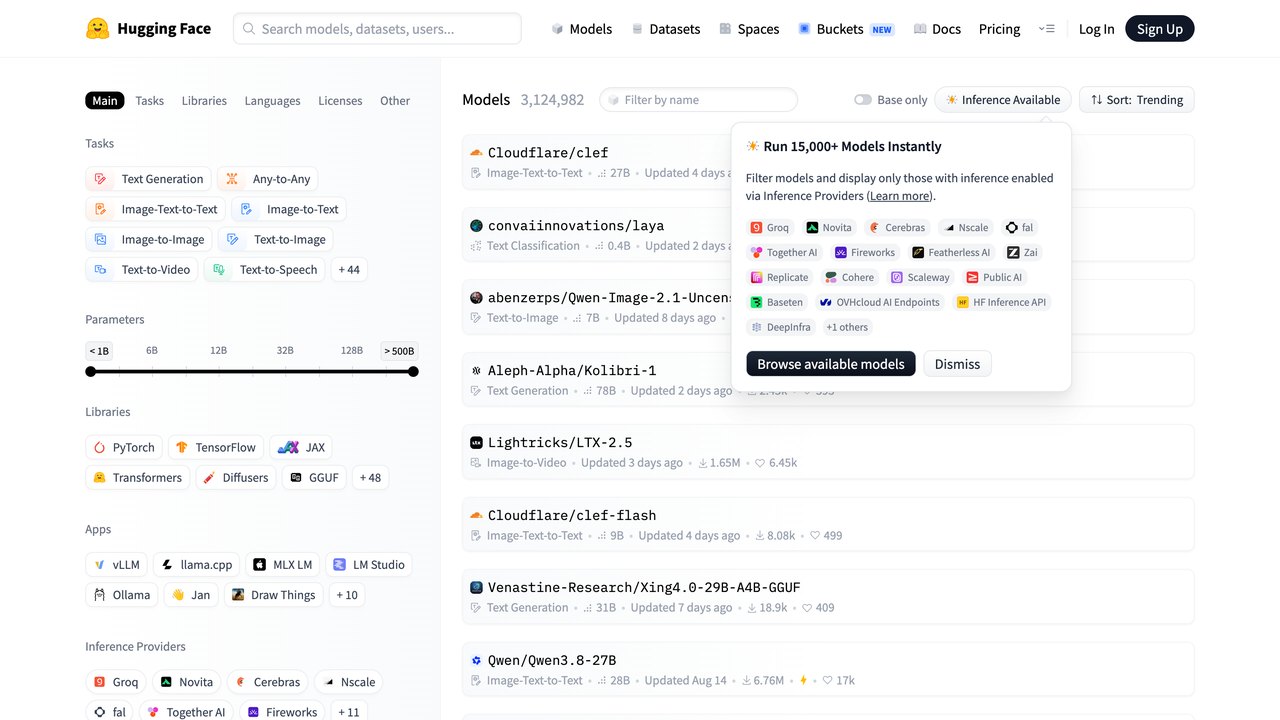Click Browse available models button
Screen dimensions: 1280x720
tap(831, 364)
